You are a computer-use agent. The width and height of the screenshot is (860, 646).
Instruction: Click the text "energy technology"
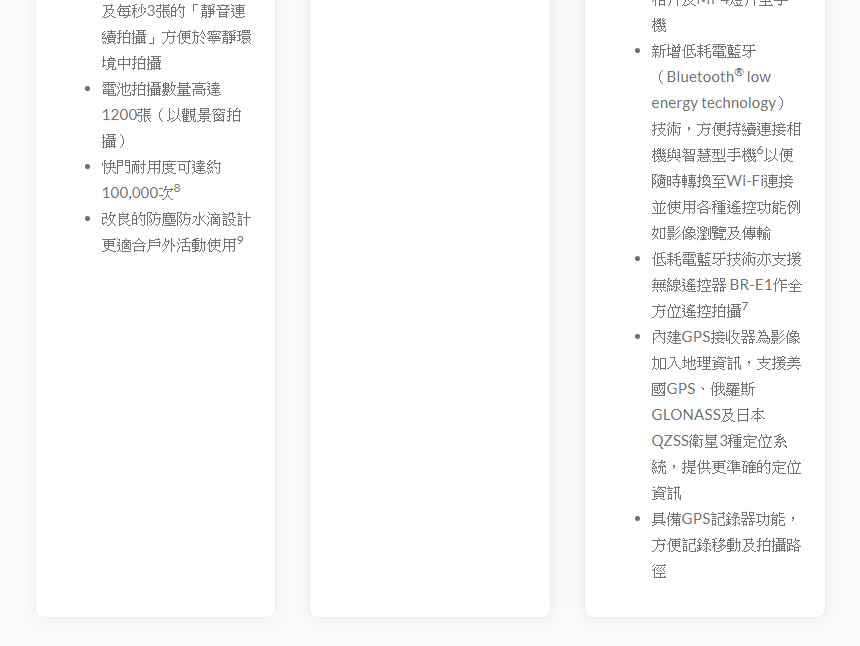tap(713, 103)
